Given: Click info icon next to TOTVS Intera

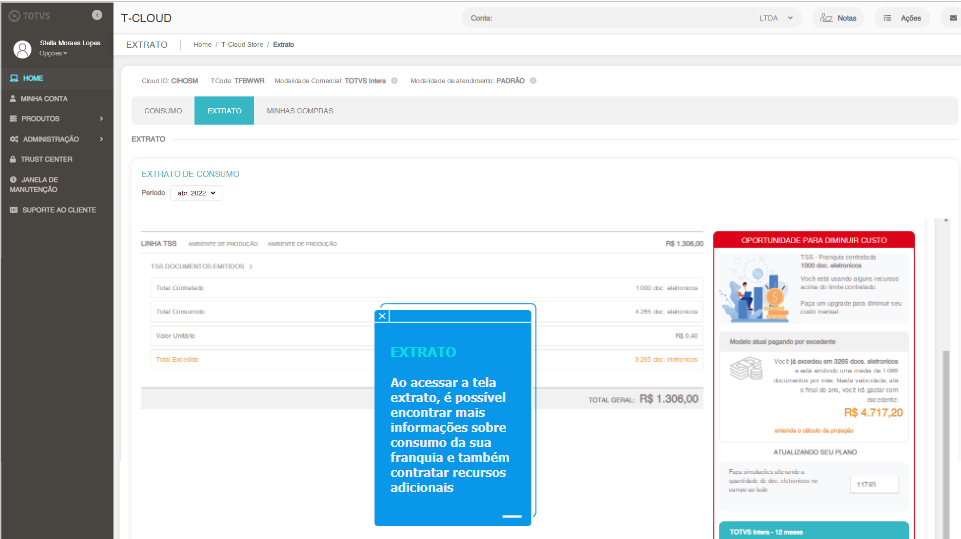Looking at the screenshot, I should point(394,80).
